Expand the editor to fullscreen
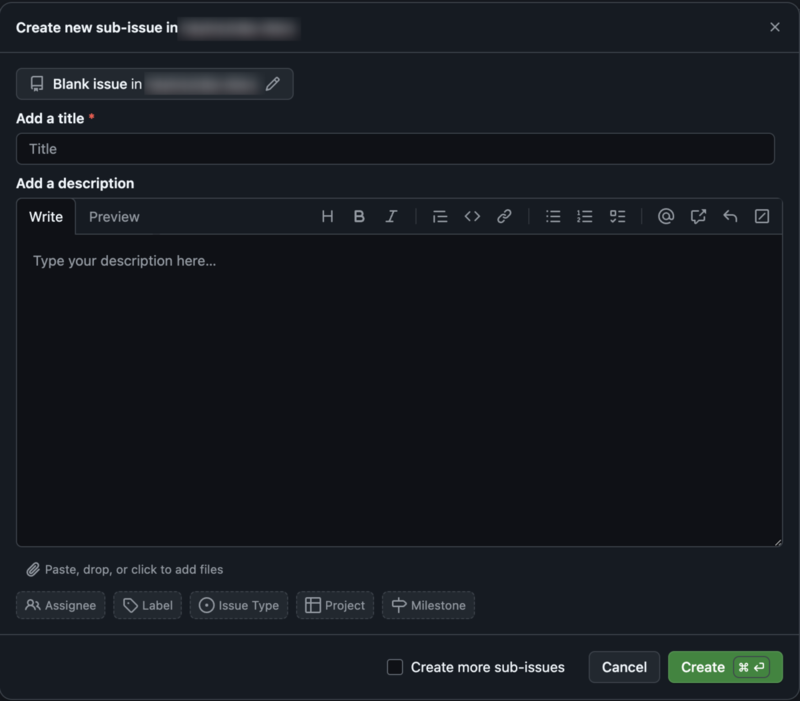 click(761, 216)
